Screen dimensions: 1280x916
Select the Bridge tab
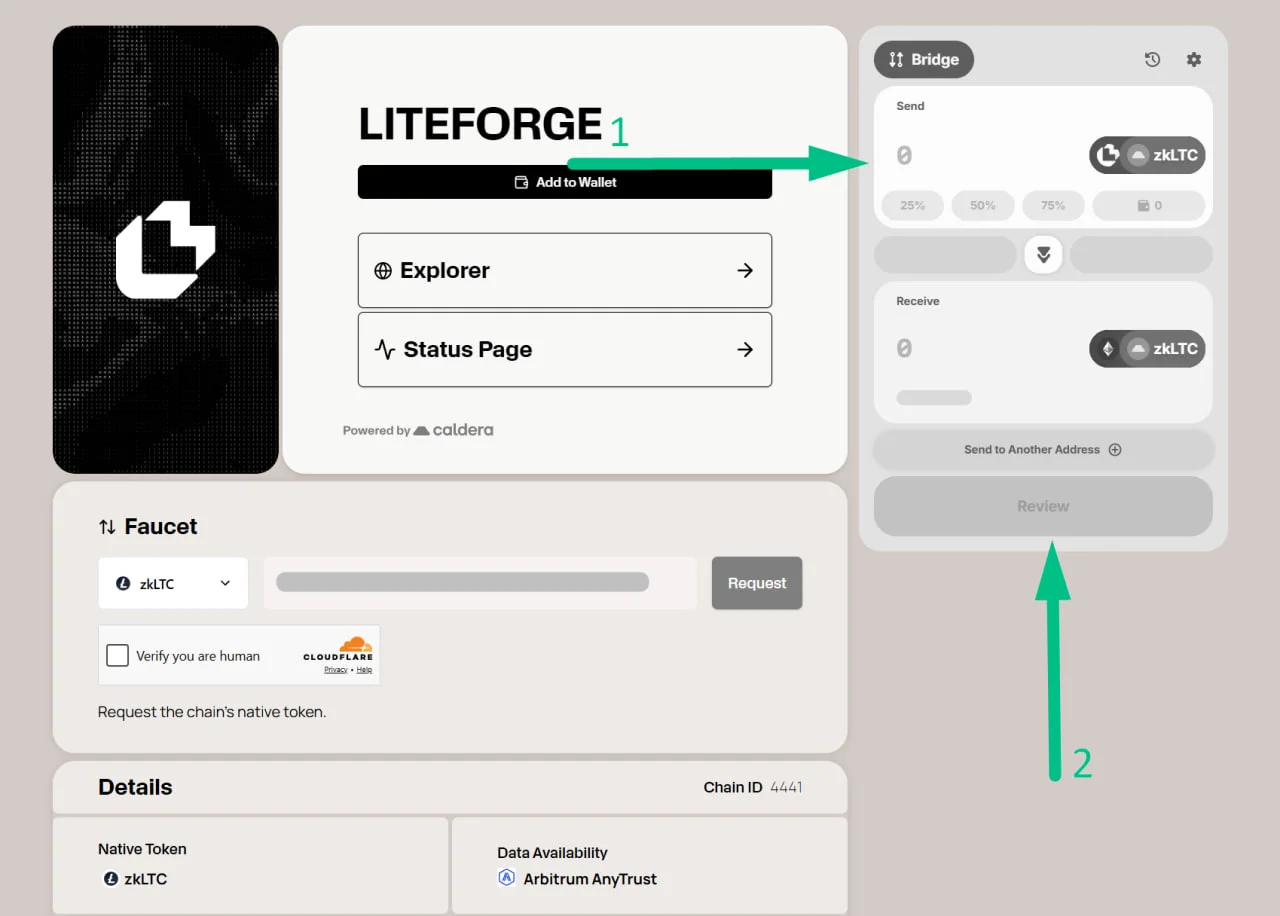924,60
